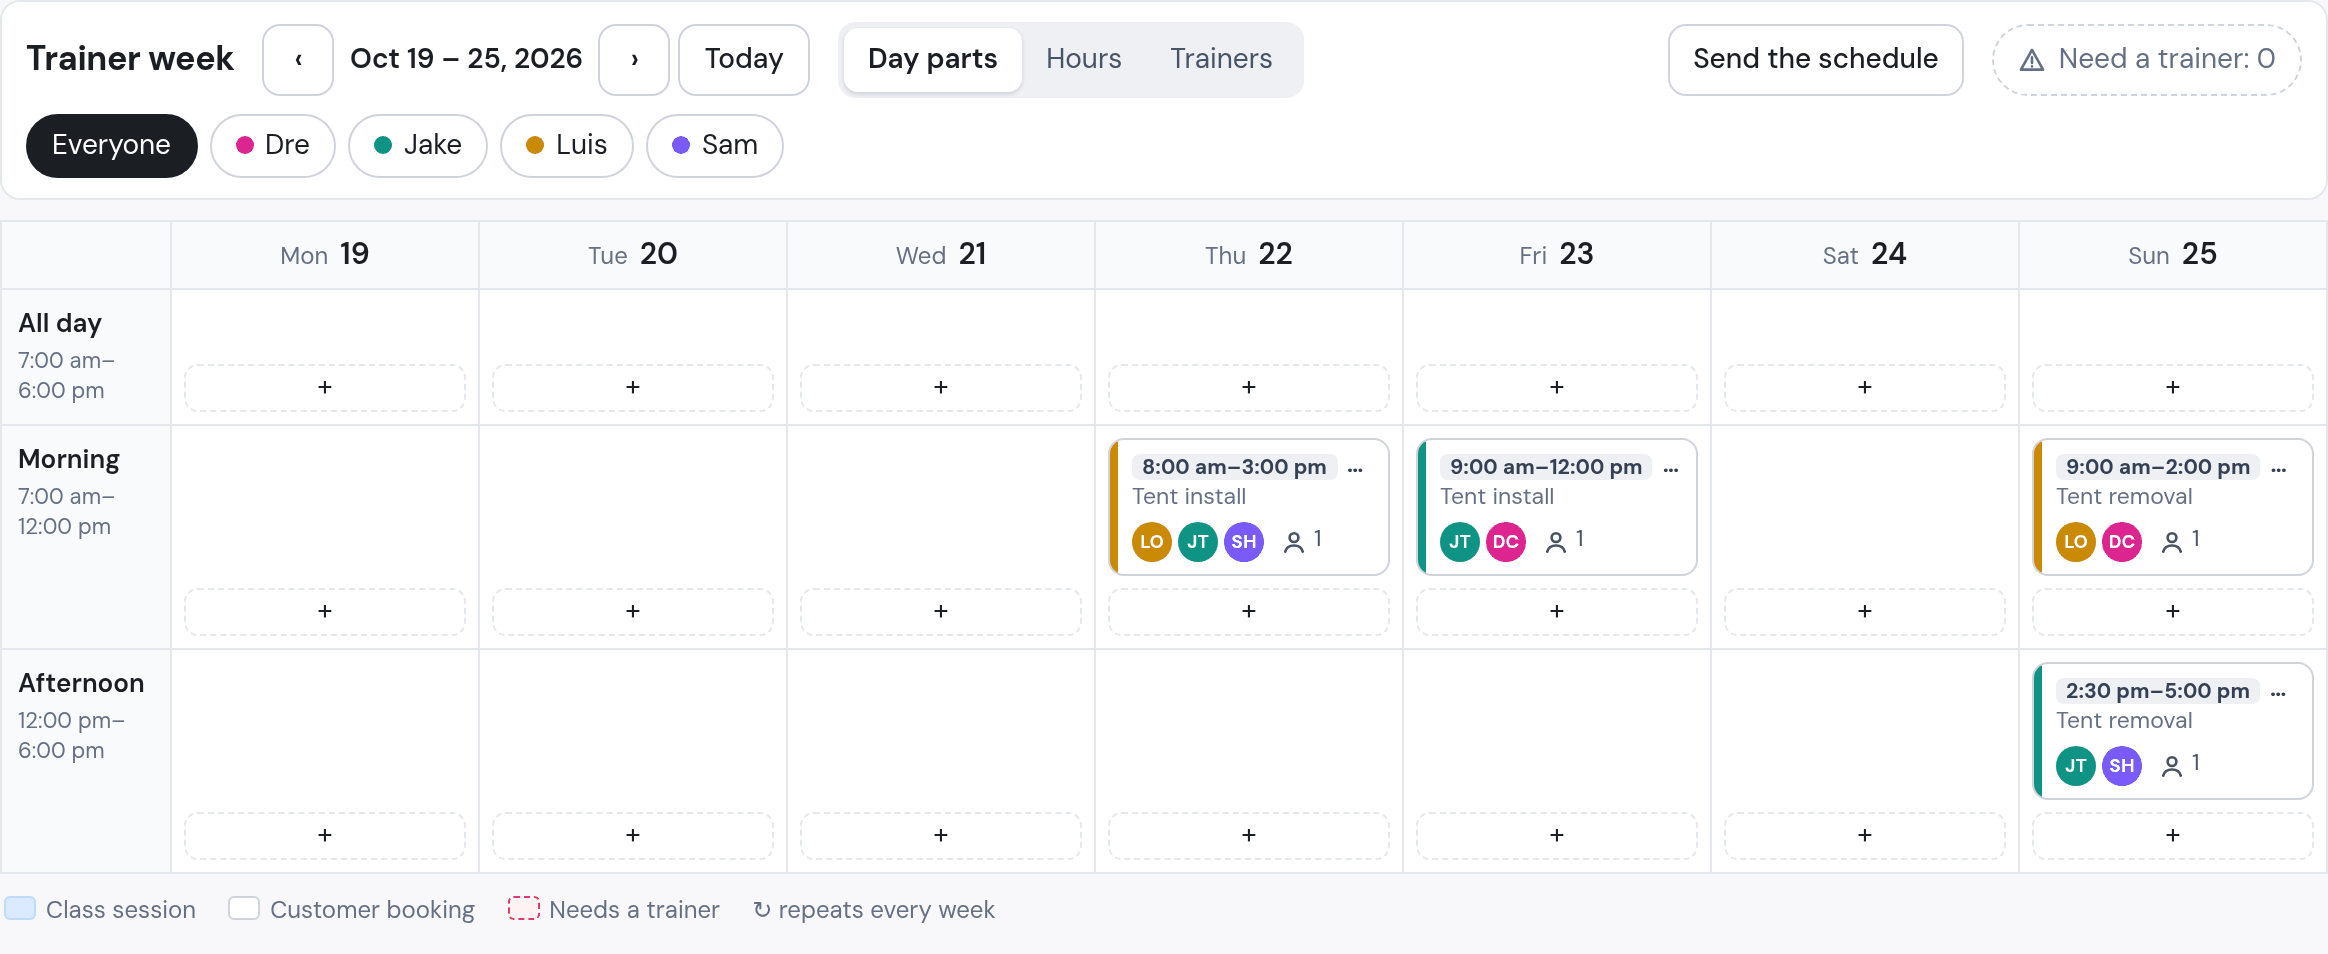Open options menu on Sun 9:00 am Tent removal
This screenshot has height=954, width=2328.
click(x=2279, y=468)
